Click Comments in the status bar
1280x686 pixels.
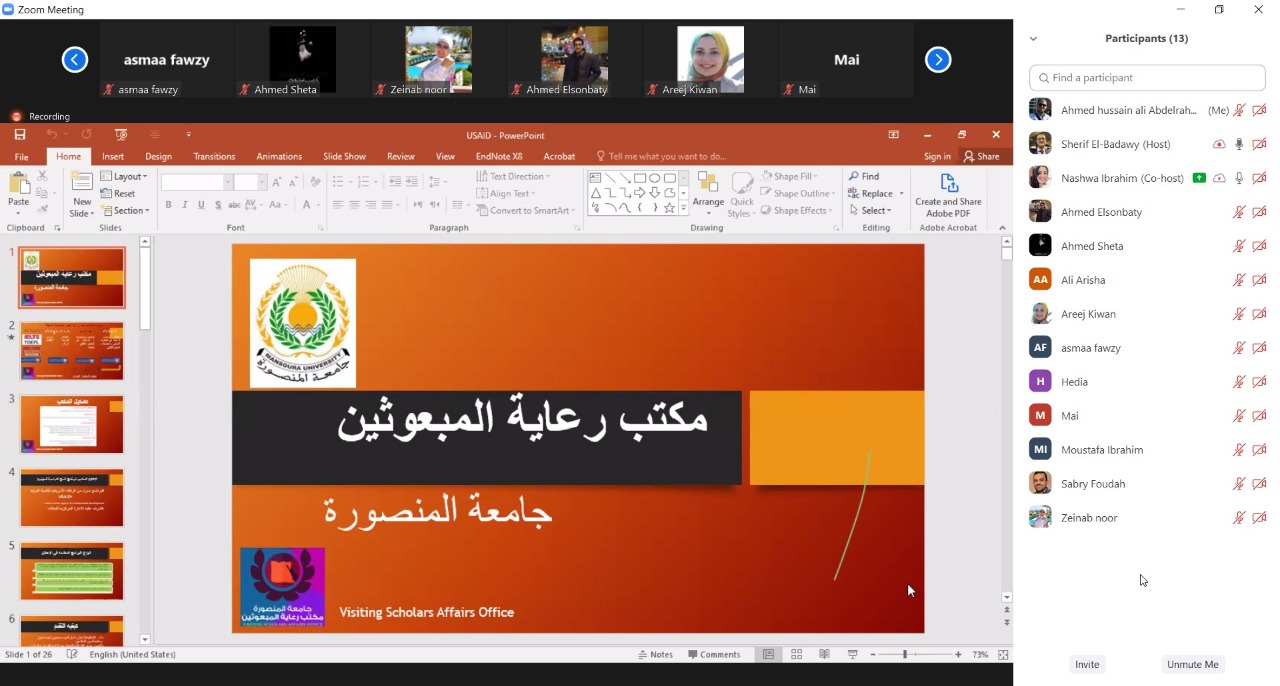coord(714,654)
